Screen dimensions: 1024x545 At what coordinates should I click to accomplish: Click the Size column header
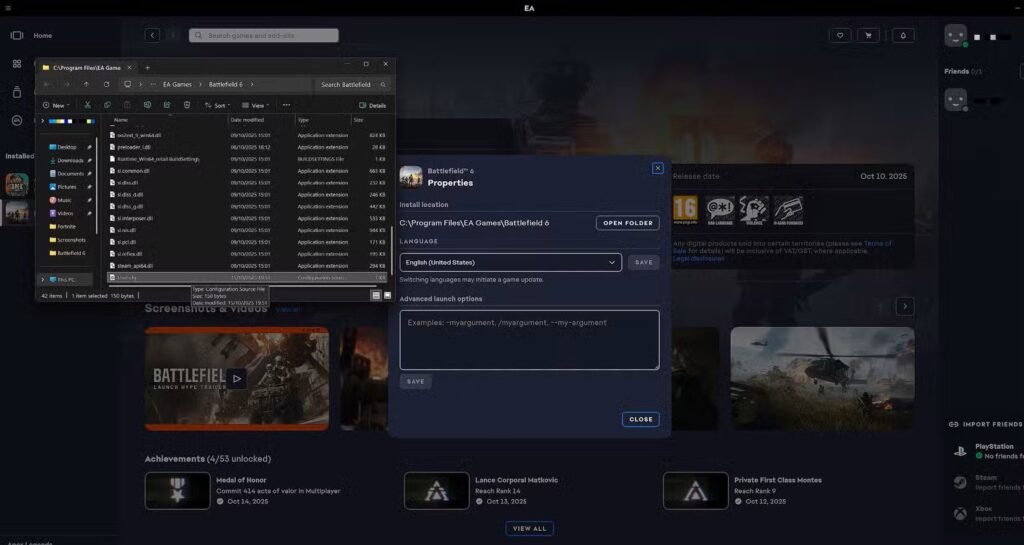(x=359, y=120)
